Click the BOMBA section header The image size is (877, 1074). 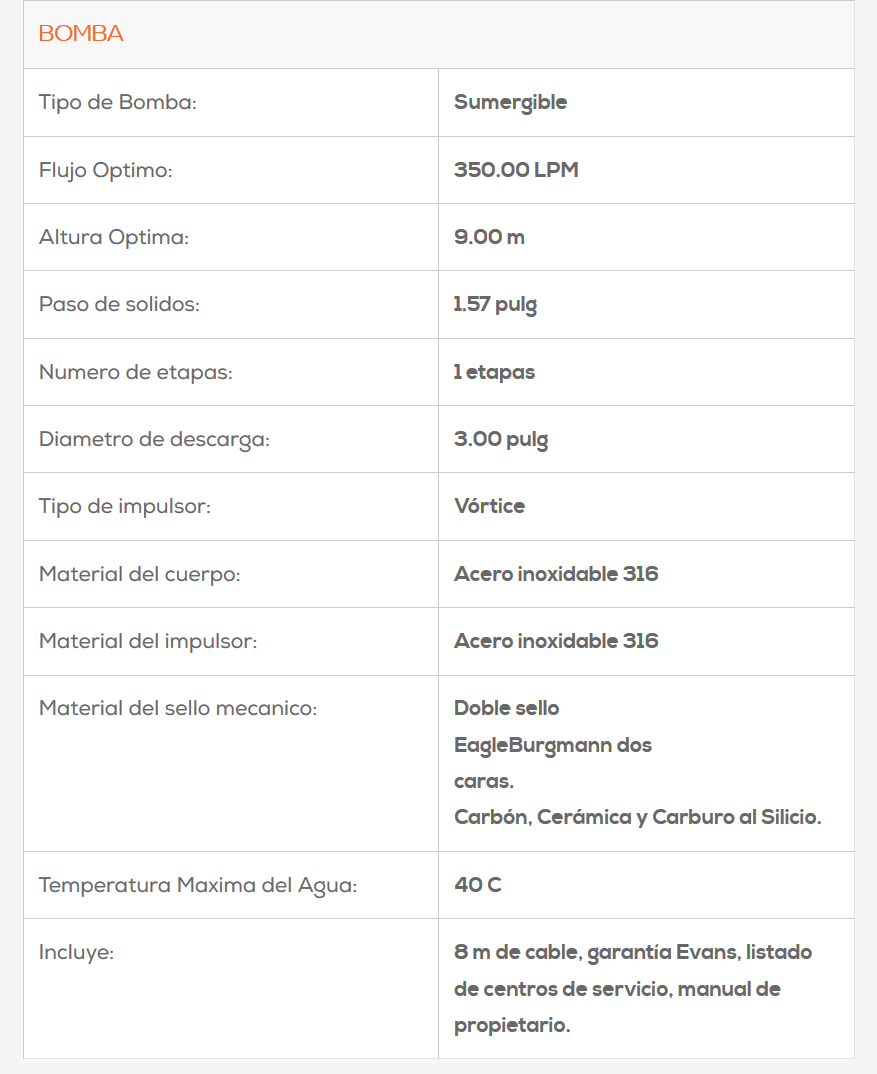[x=81, y=34]
